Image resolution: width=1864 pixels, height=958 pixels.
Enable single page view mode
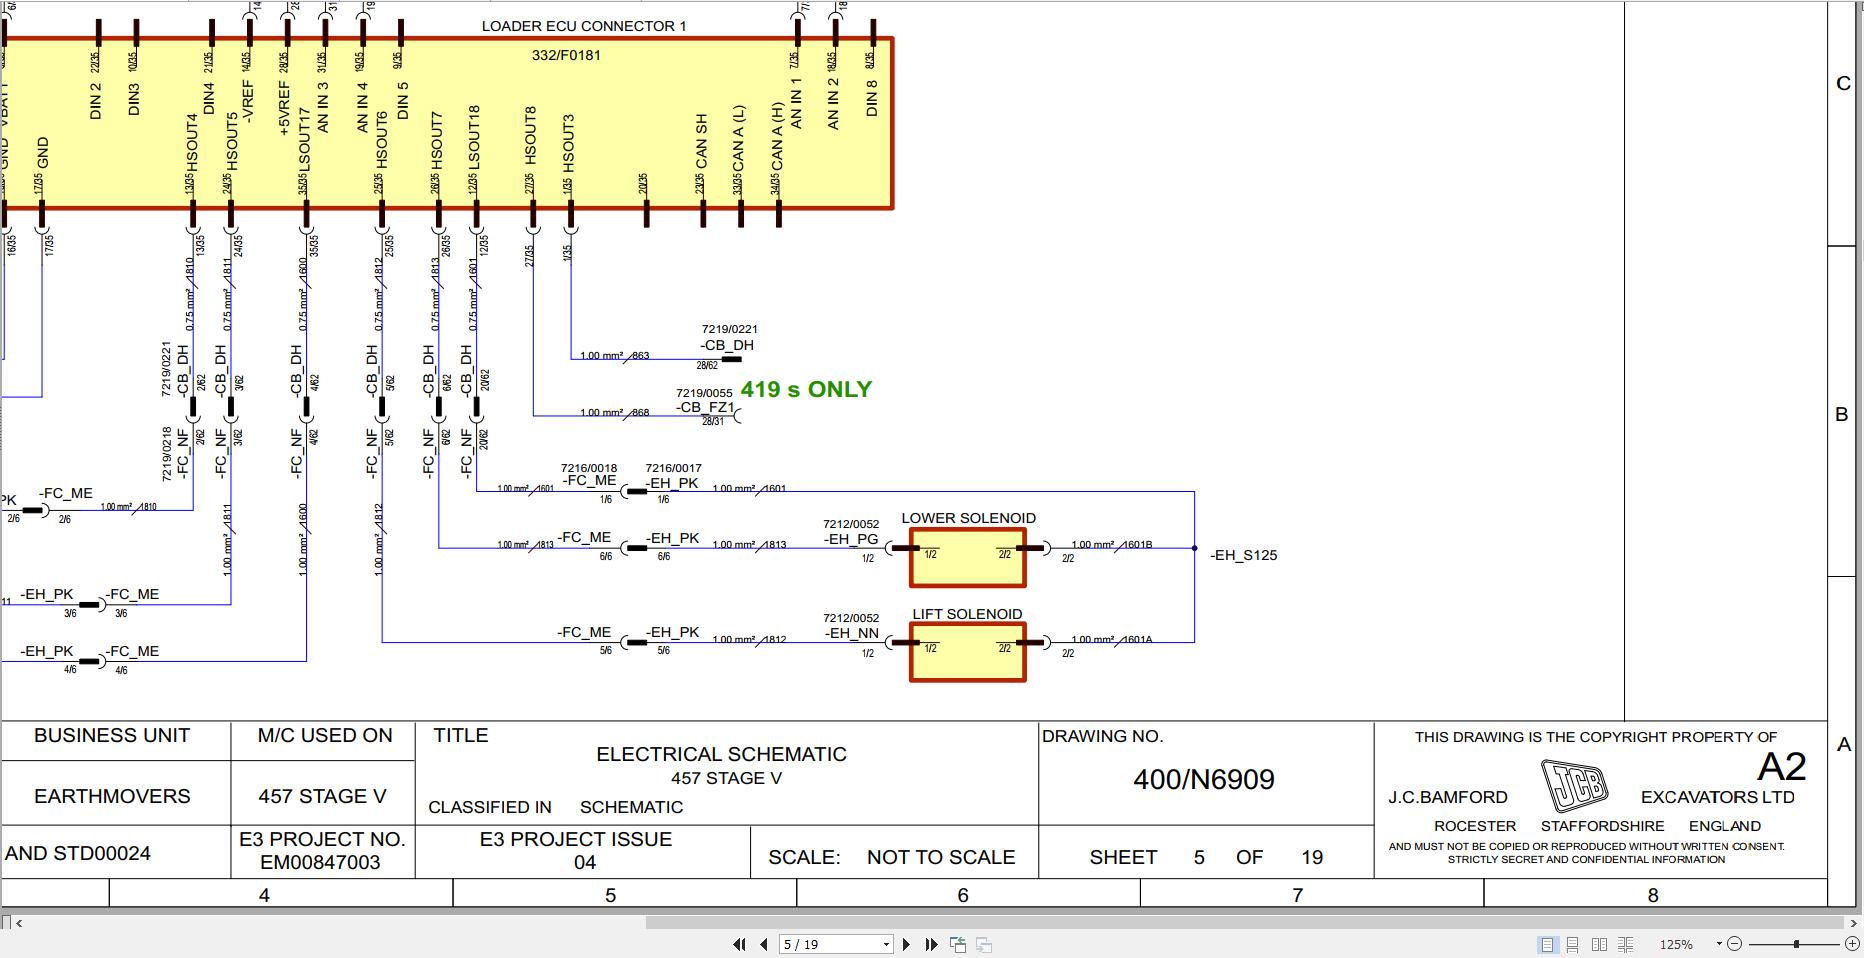pyautogui.click(x=1548, y=944)
